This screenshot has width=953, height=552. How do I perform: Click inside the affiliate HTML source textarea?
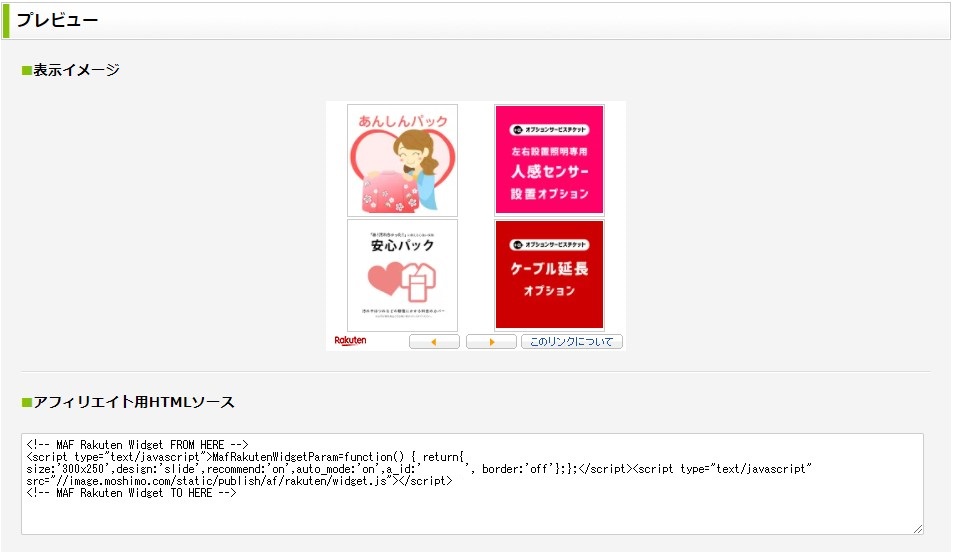point(472,484)
